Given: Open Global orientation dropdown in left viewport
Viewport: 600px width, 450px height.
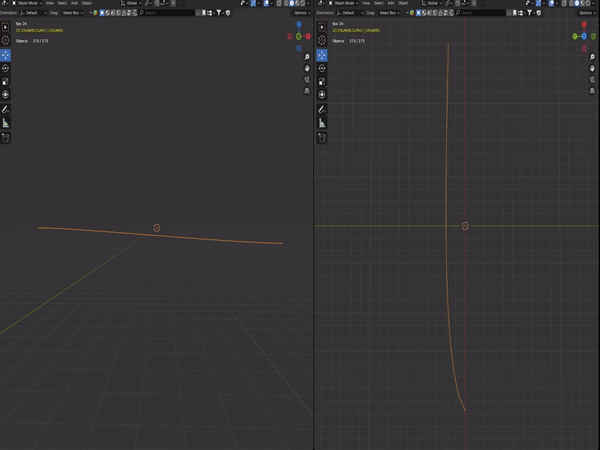Looking at the screenshot, I should click(x=131, y=3).
